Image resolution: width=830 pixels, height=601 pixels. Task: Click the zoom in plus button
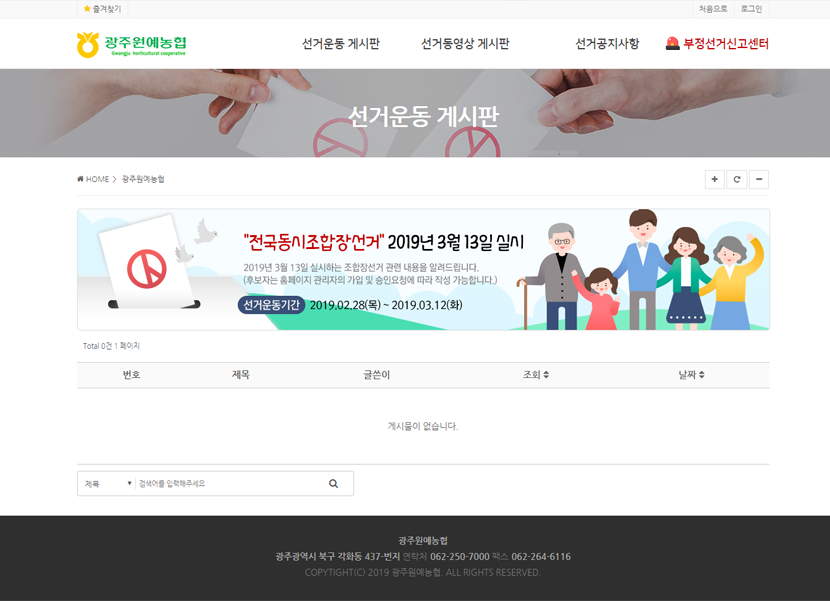(x=714, y=179)
